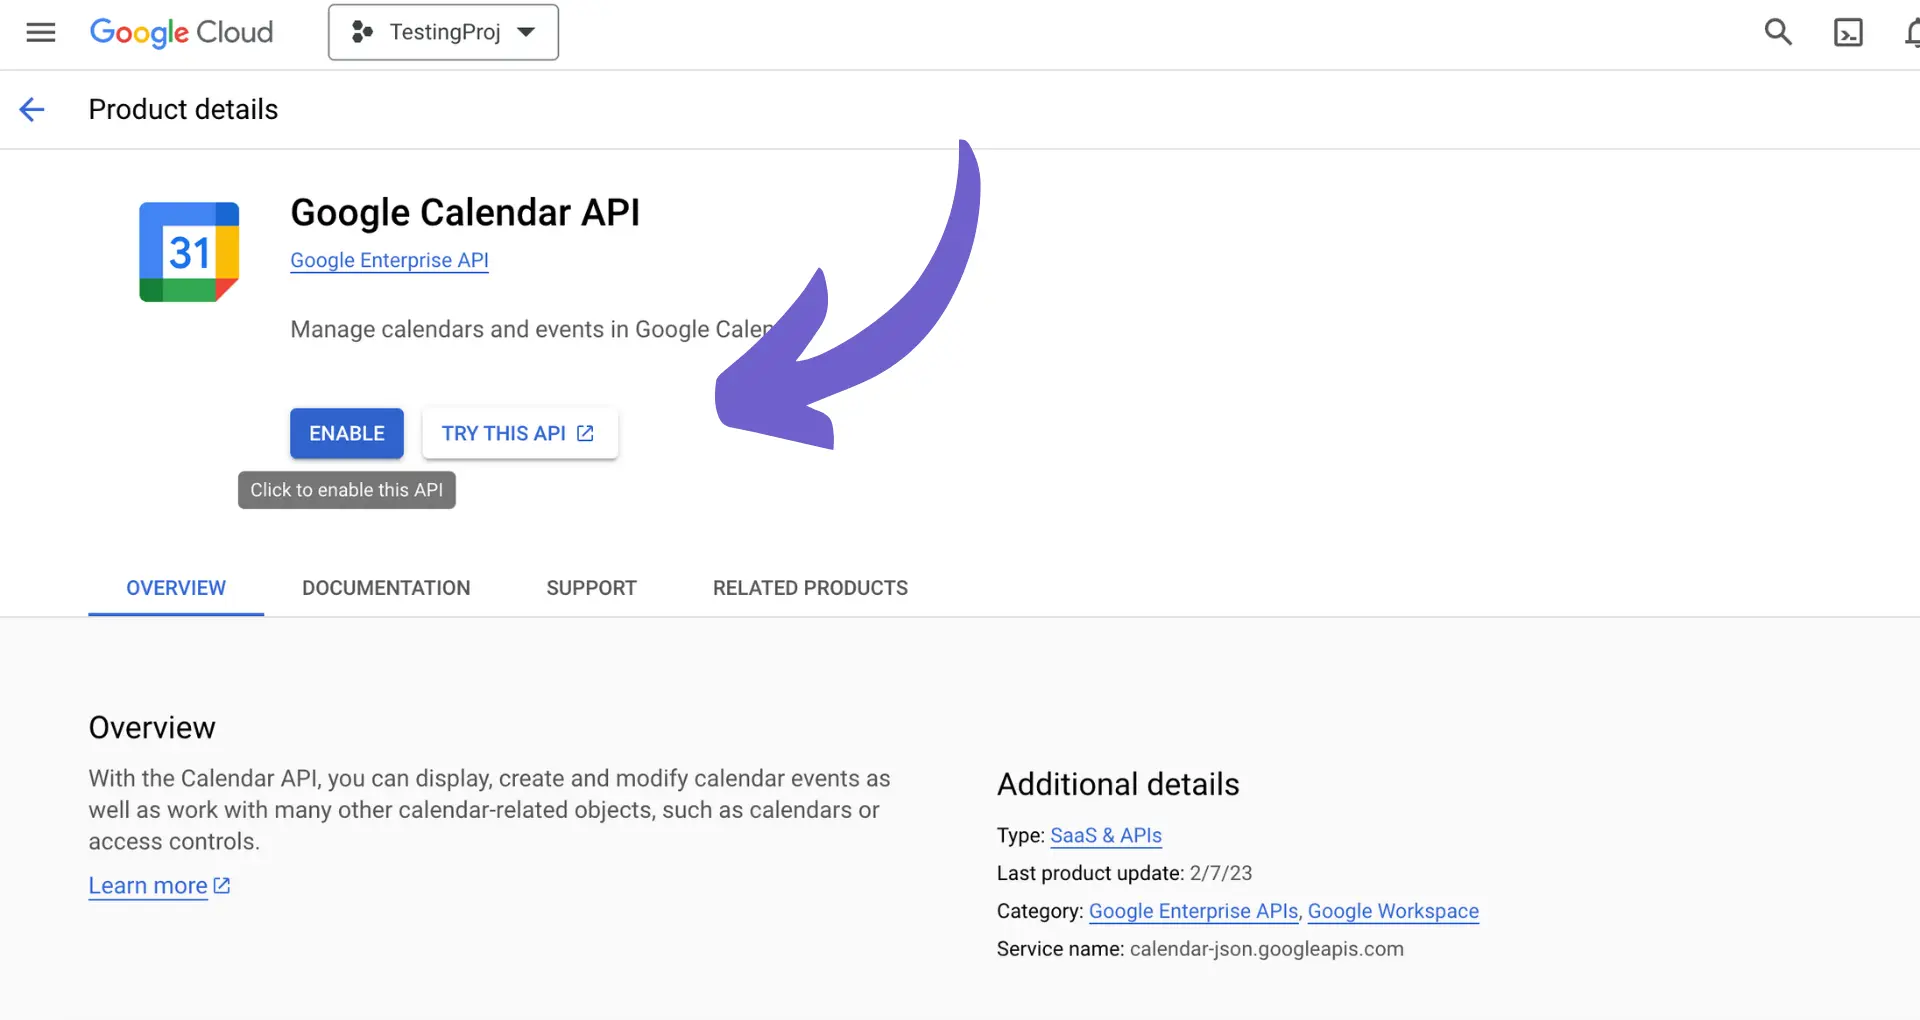Follow the Learn more link
The image size is (1920, 1020).
tap(159, 886)
